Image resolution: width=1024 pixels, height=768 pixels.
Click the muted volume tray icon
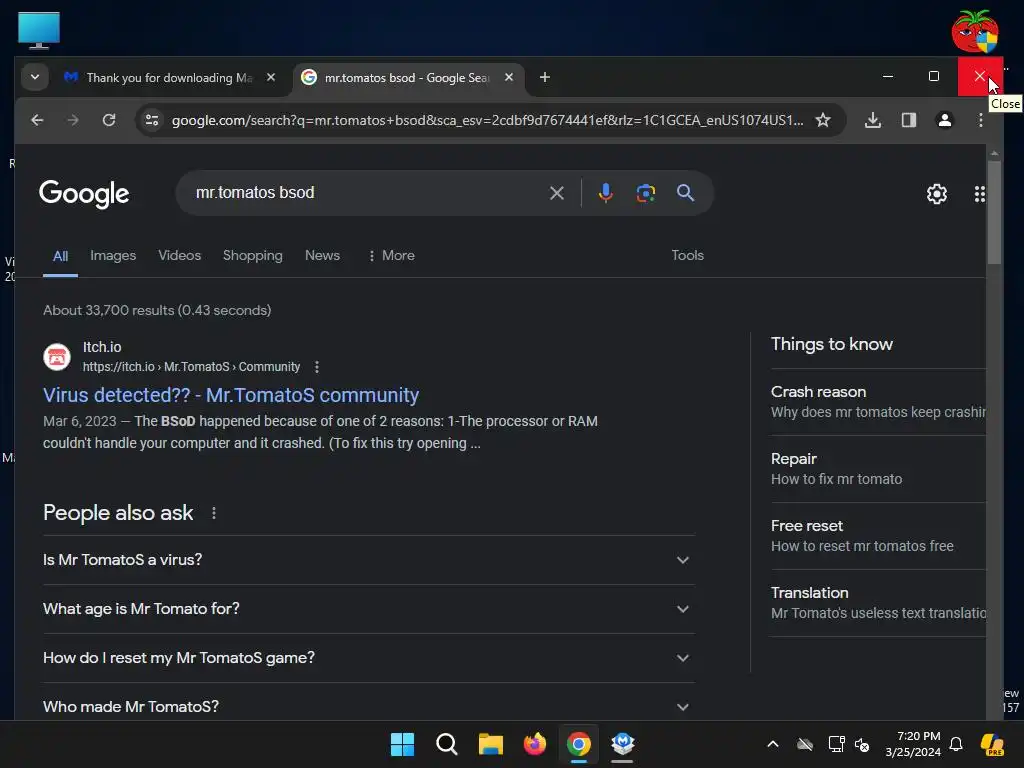[x=862, y=745]
